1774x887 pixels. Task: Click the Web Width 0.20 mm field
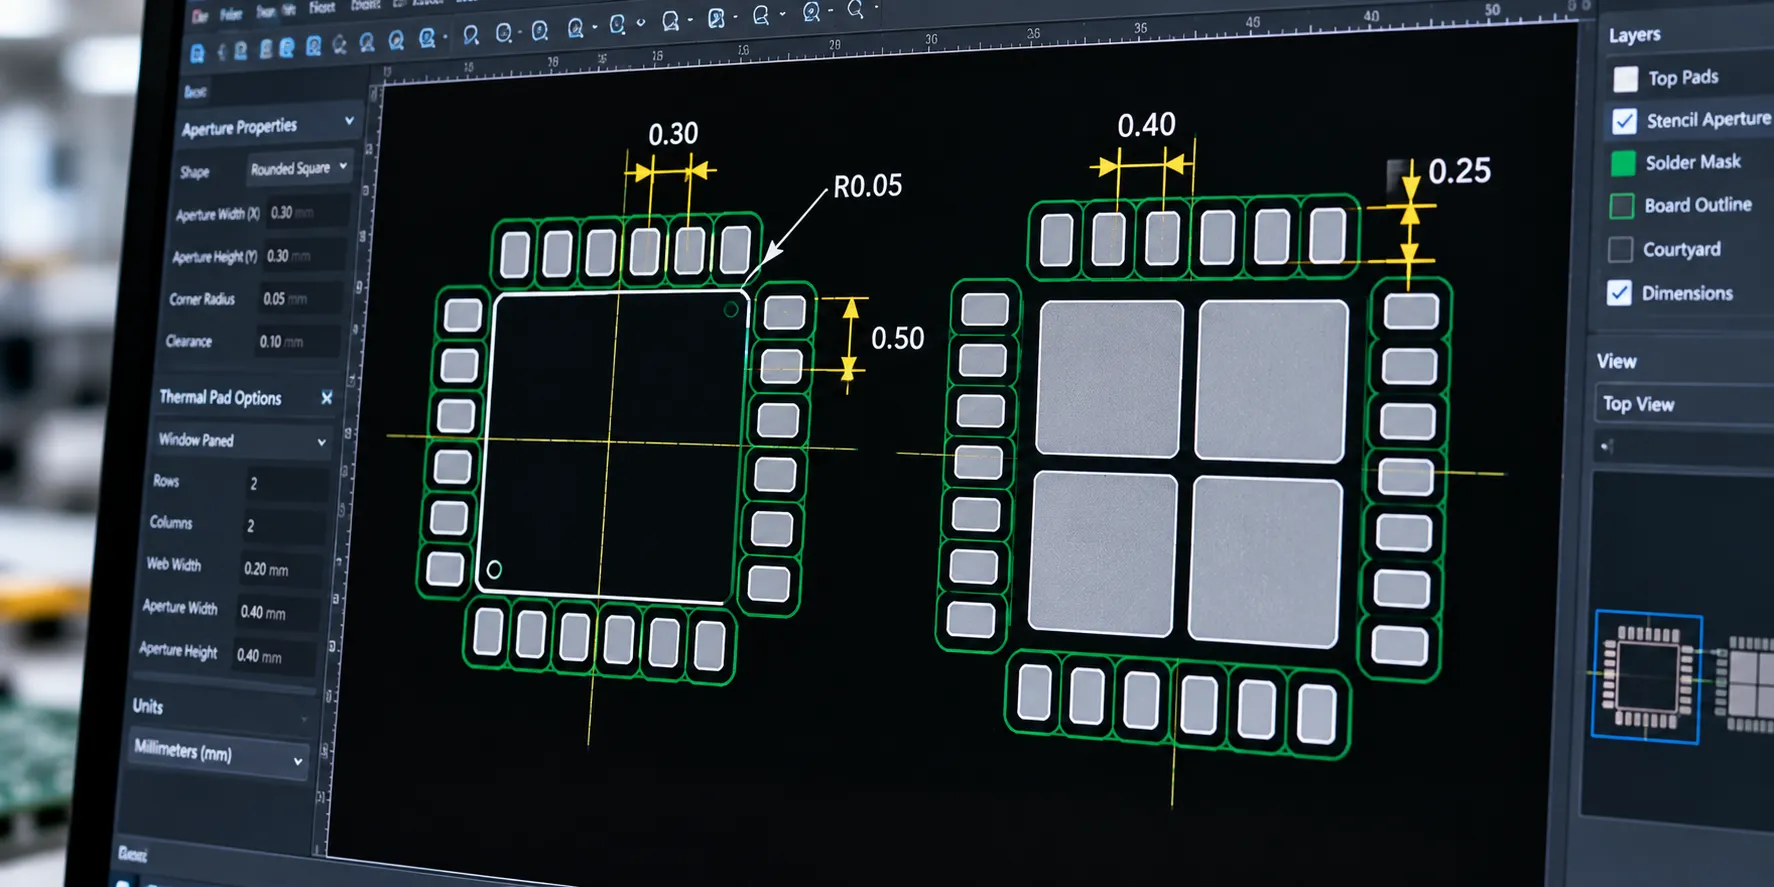pyautogui.click(x=282, y=569)
